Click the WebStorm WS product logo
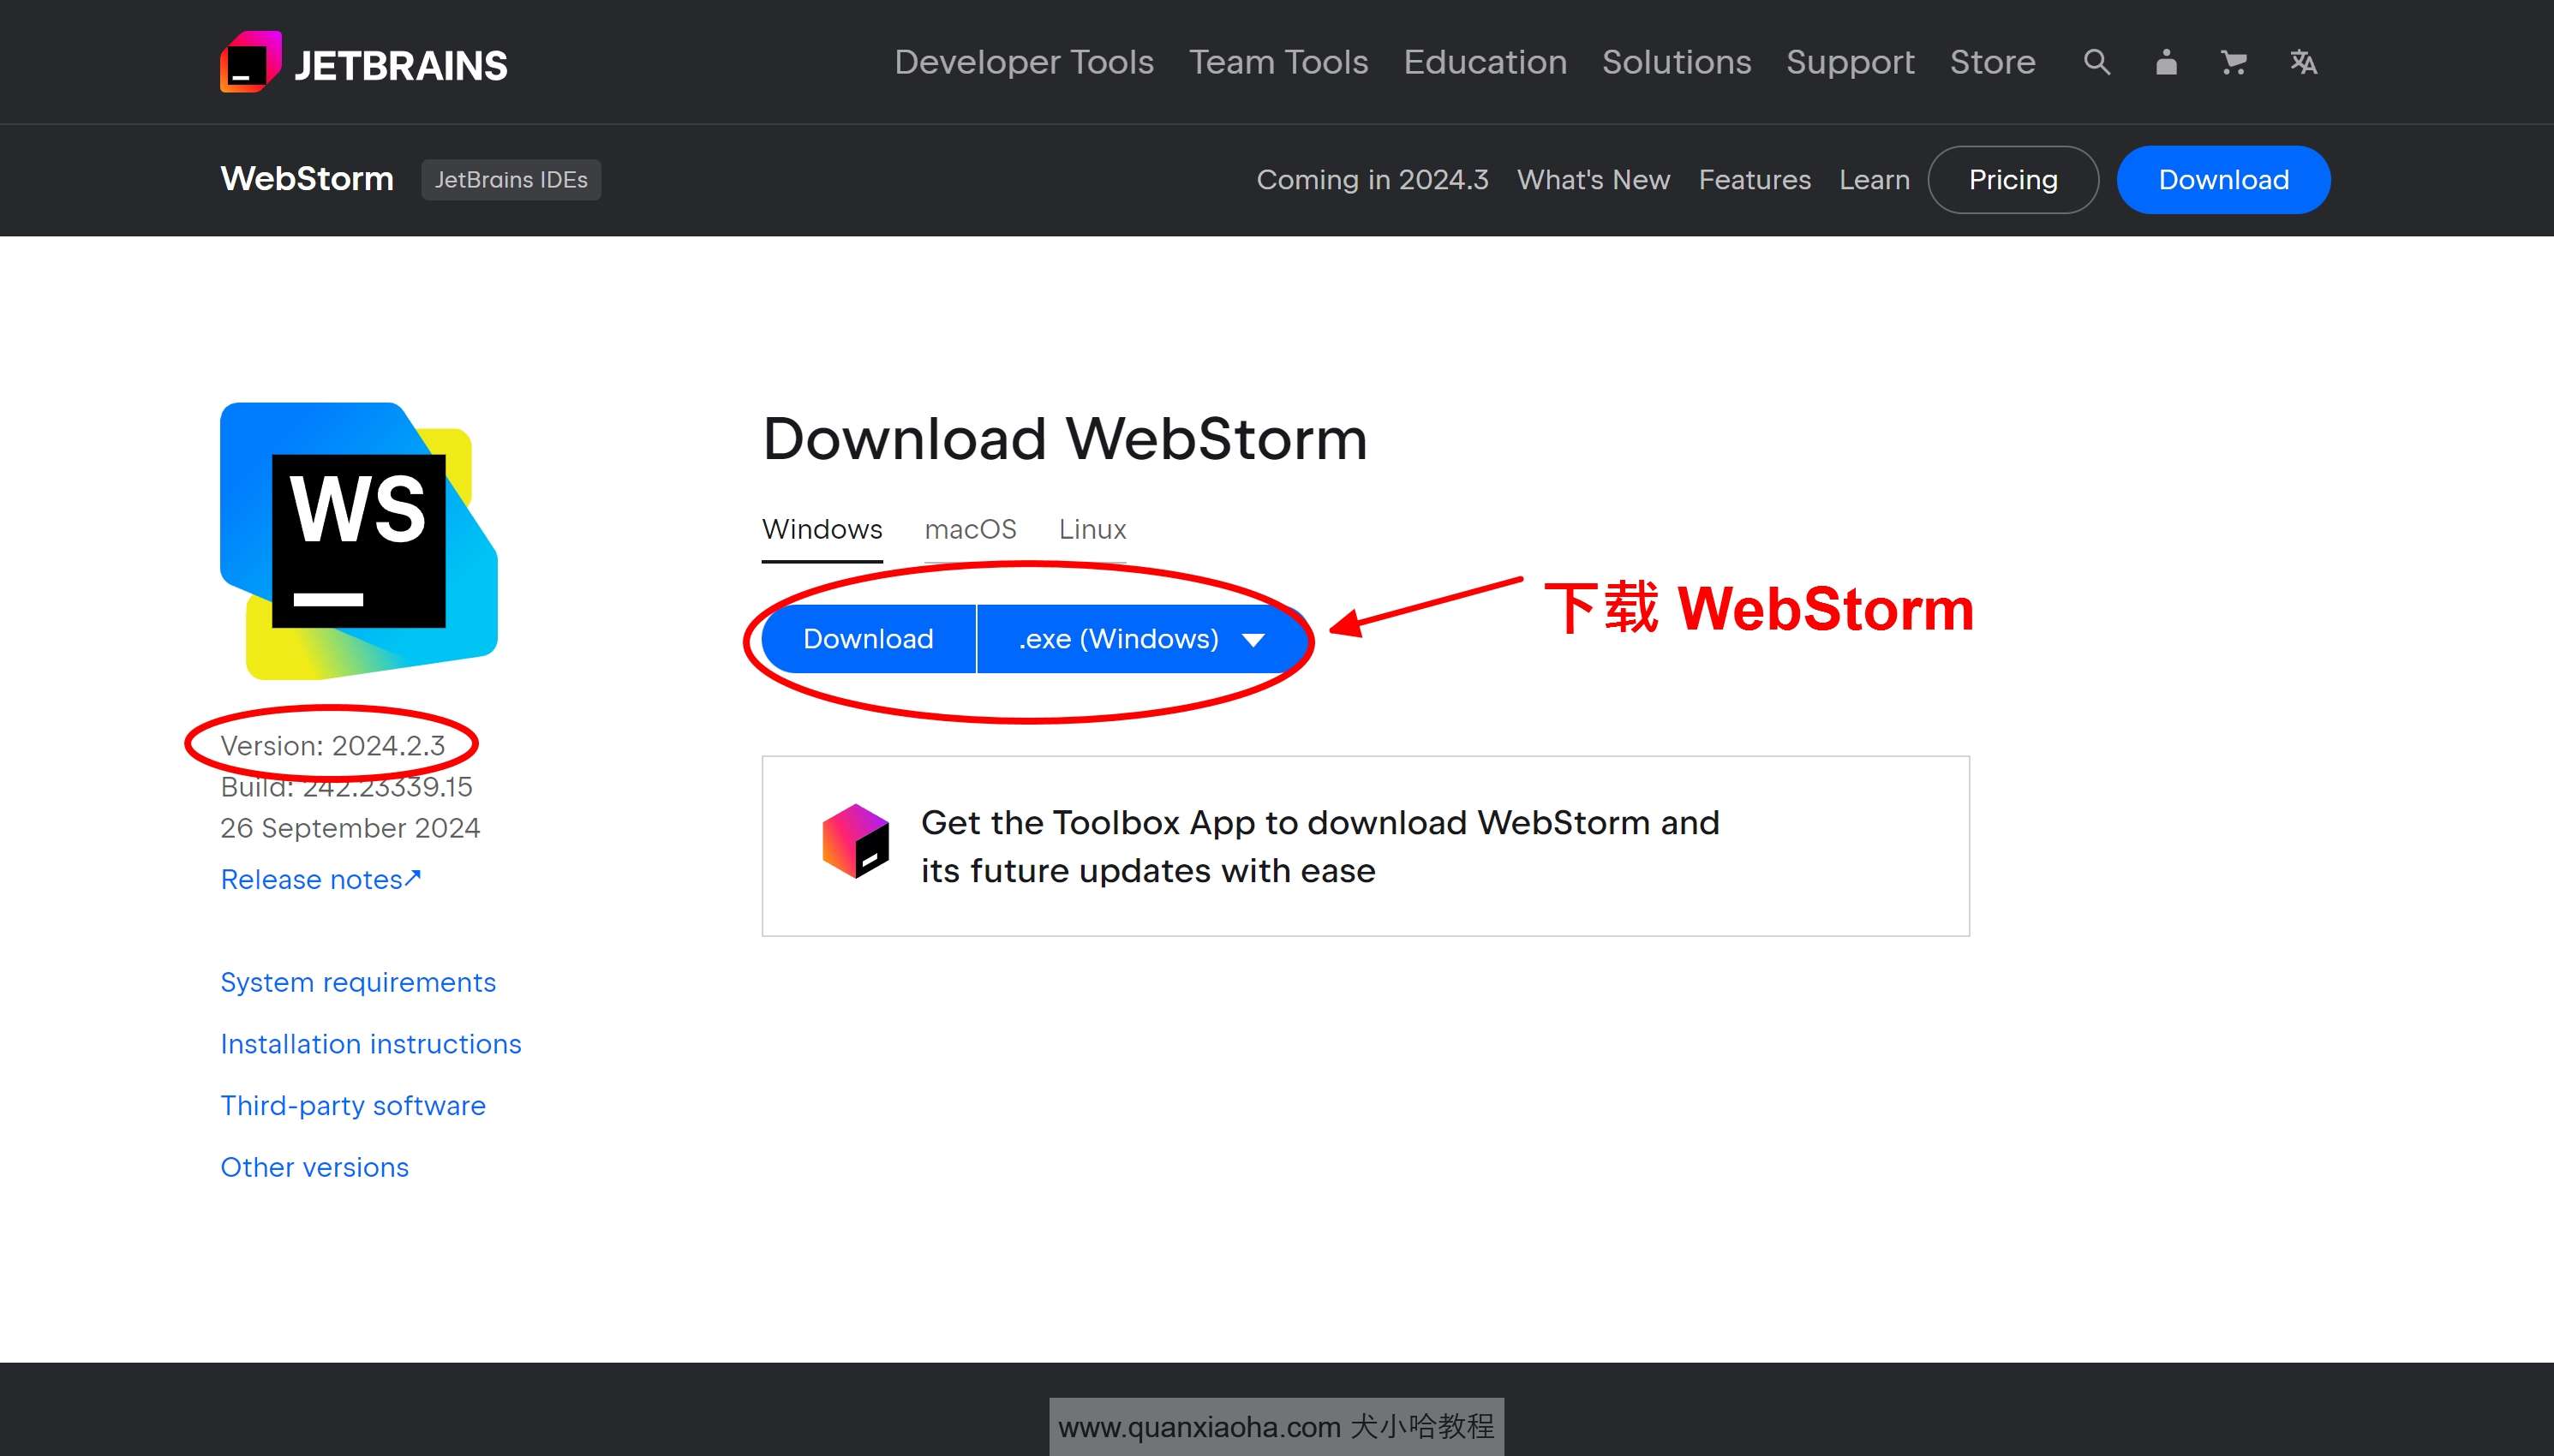 click(x=359, y=541)
